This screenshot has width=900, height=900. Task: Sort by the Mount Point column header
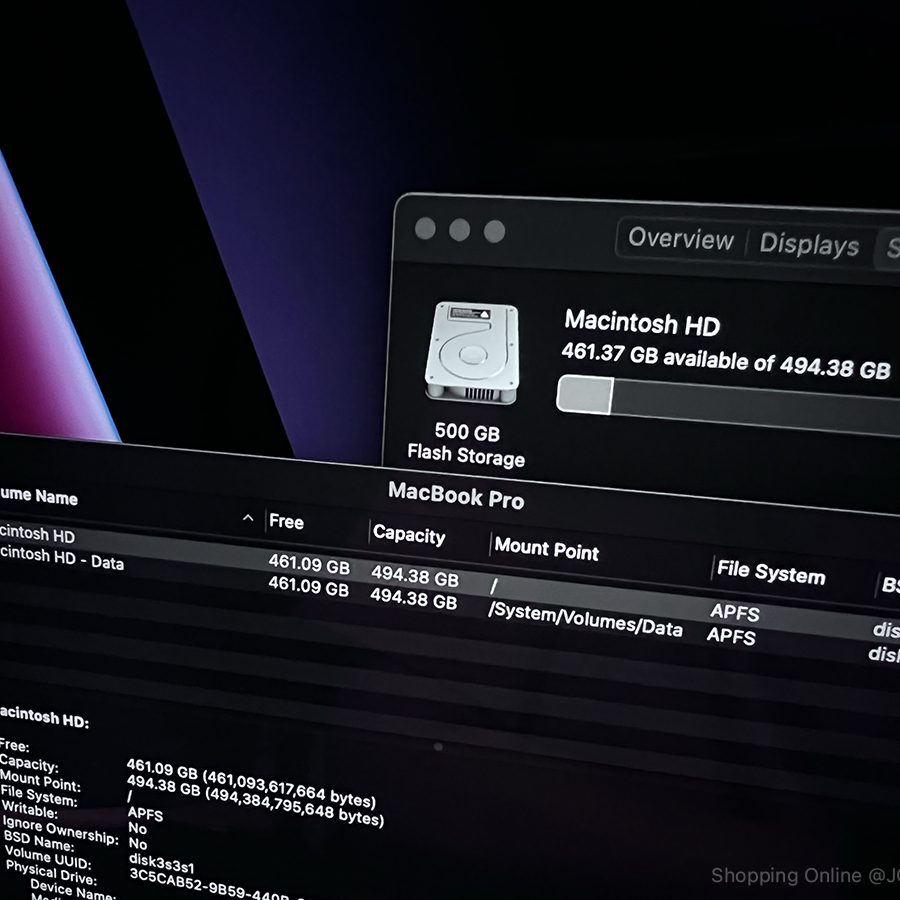pyautogui.click(x=546, y=549)
